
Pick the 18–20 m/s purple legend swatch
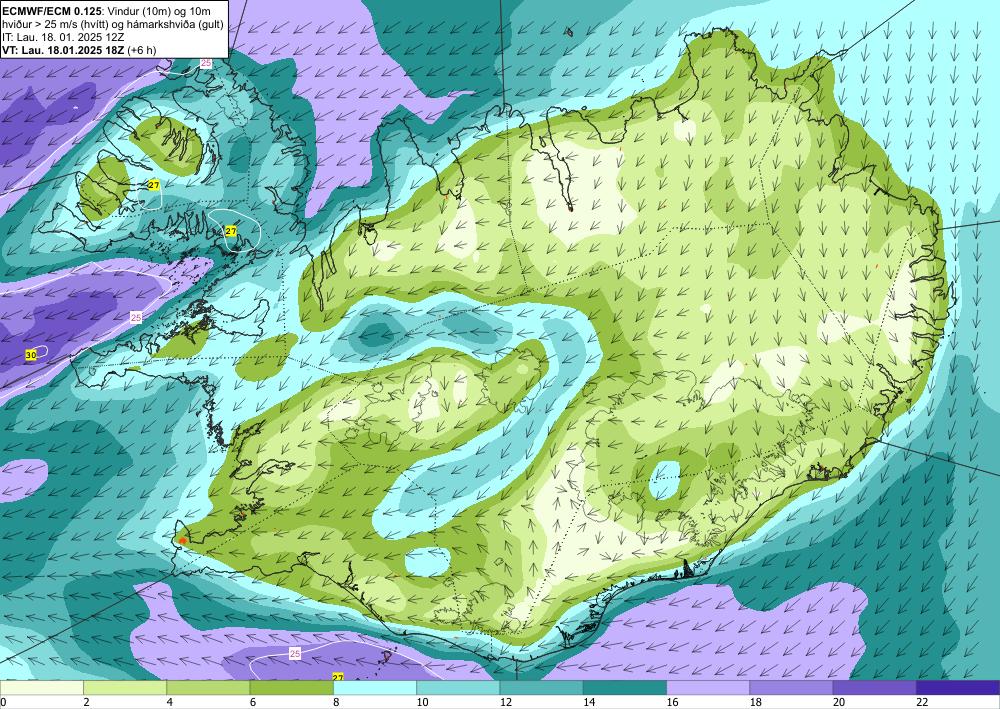pyautogui.click(x=791, y=687)
